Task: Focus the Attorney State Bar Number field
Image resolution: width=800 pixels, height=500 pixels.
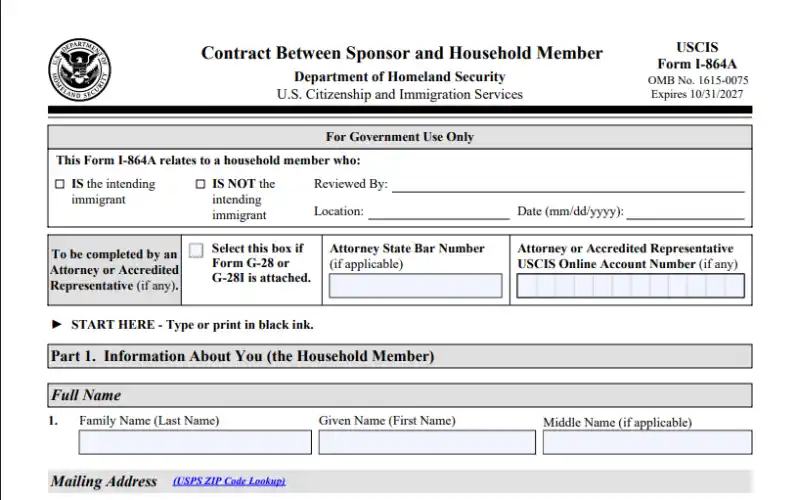Action: pyautogui.click(x=415, y=286)
